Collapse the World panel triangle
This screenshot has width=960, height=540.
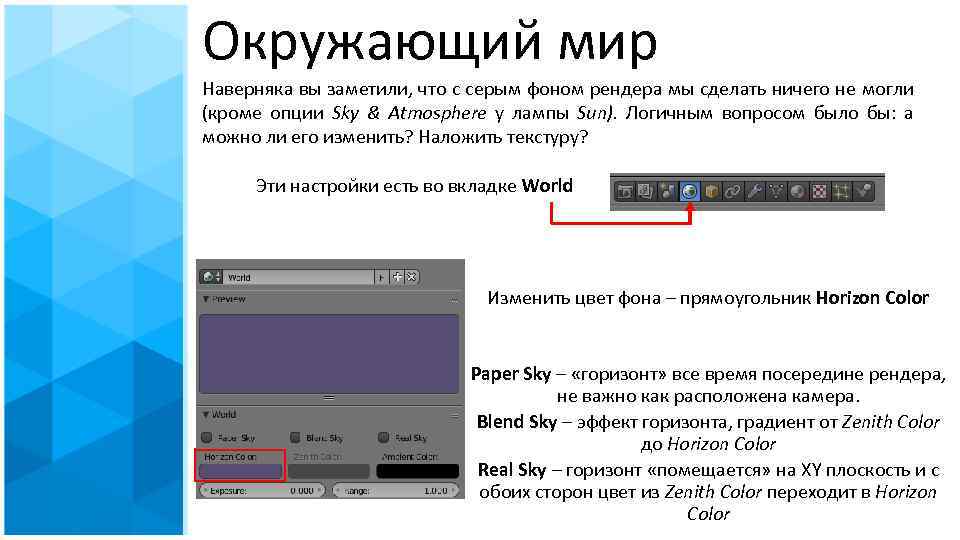pos(206,414)
